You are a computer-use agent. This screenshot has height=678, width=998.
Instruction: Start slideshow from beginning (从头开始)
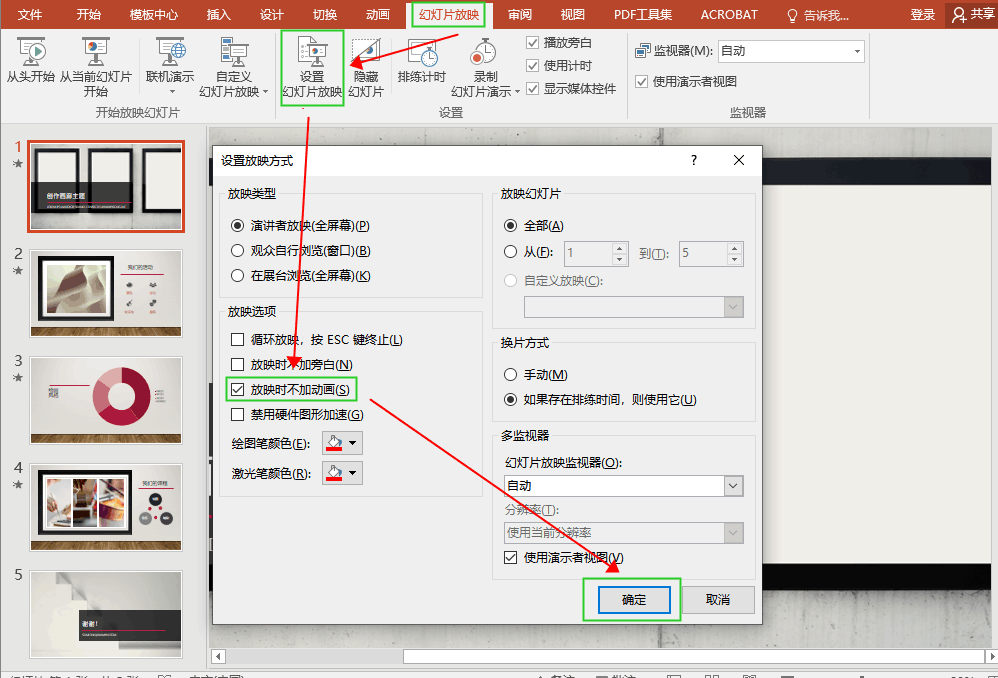pos(31,60)
